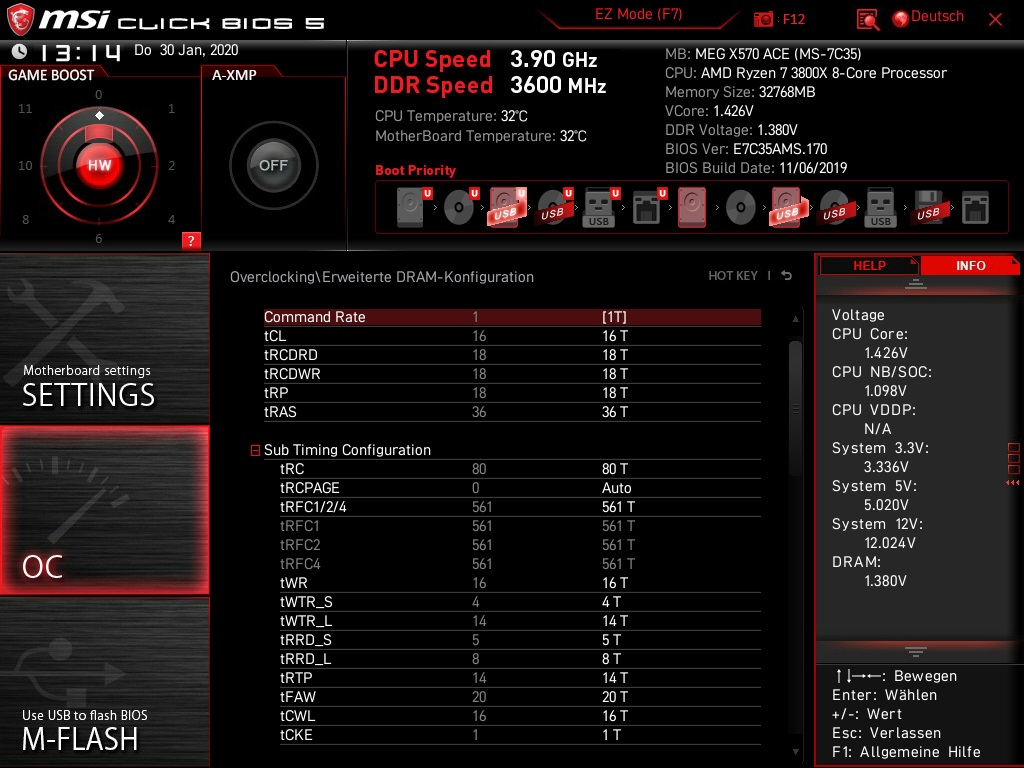
Task: Click the clock icon beside the time
Action: (20, 51)
